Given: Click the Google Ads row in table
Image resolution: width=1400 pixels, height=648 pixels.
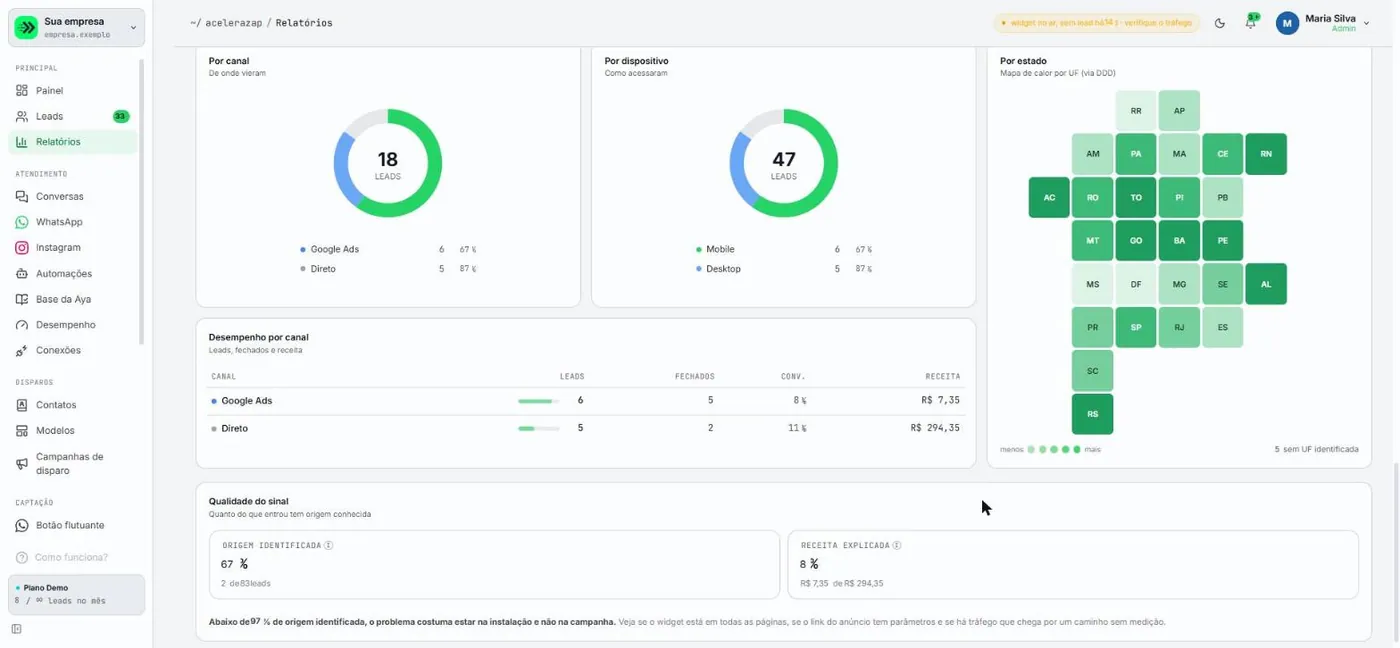Looking at the screenshot, I should [585, 401].
